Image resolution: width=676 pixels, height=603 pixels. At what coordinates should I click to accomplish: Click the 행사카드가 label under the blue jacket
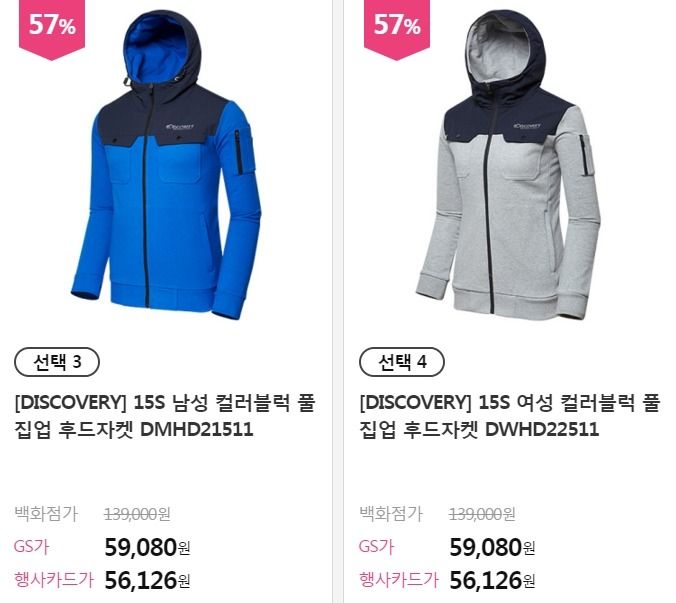point(54,580)
